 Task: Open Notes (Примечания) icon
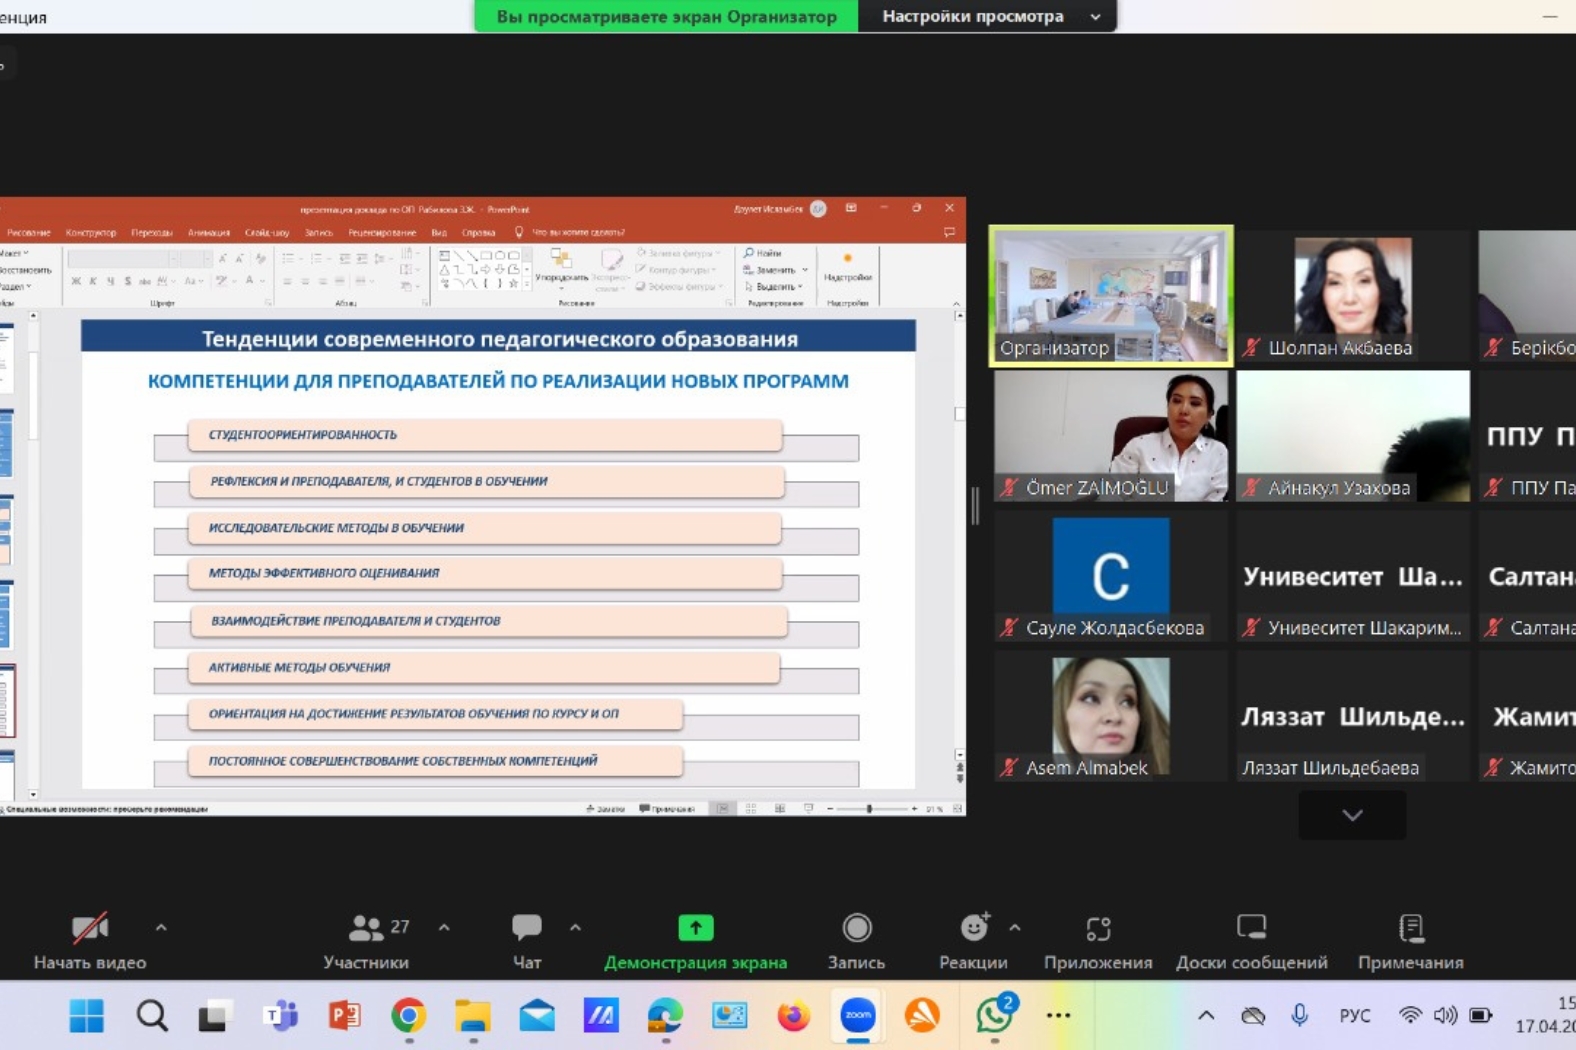[1410, 929]
